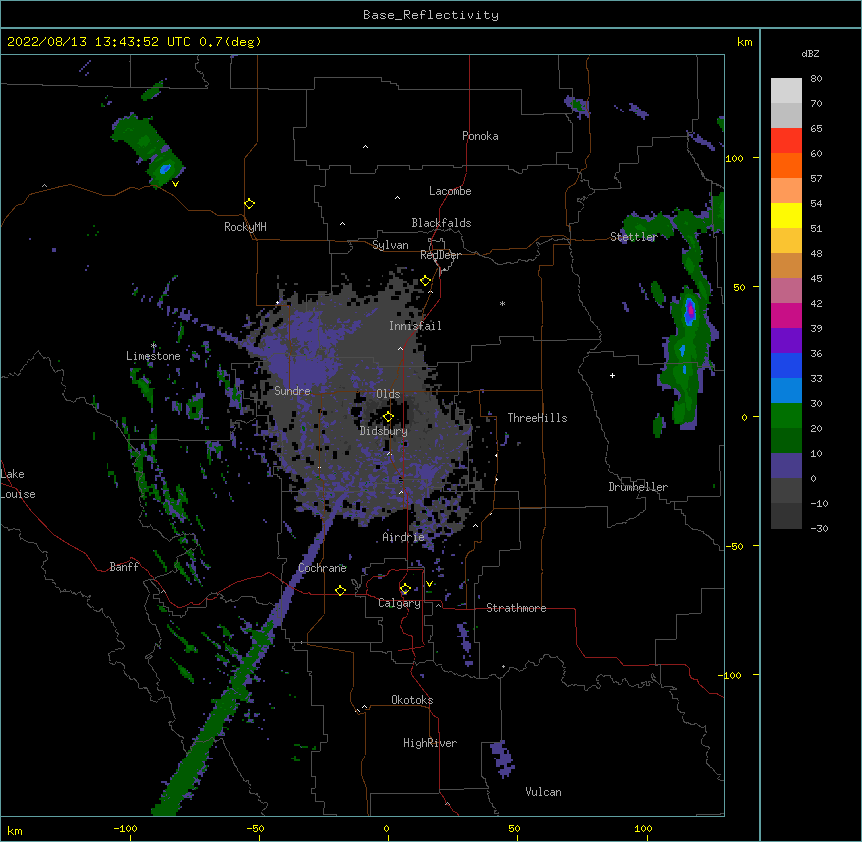Click the -100 tick label on the bottom axis
The height and width of the screenshot is (842, 862).
125,828
